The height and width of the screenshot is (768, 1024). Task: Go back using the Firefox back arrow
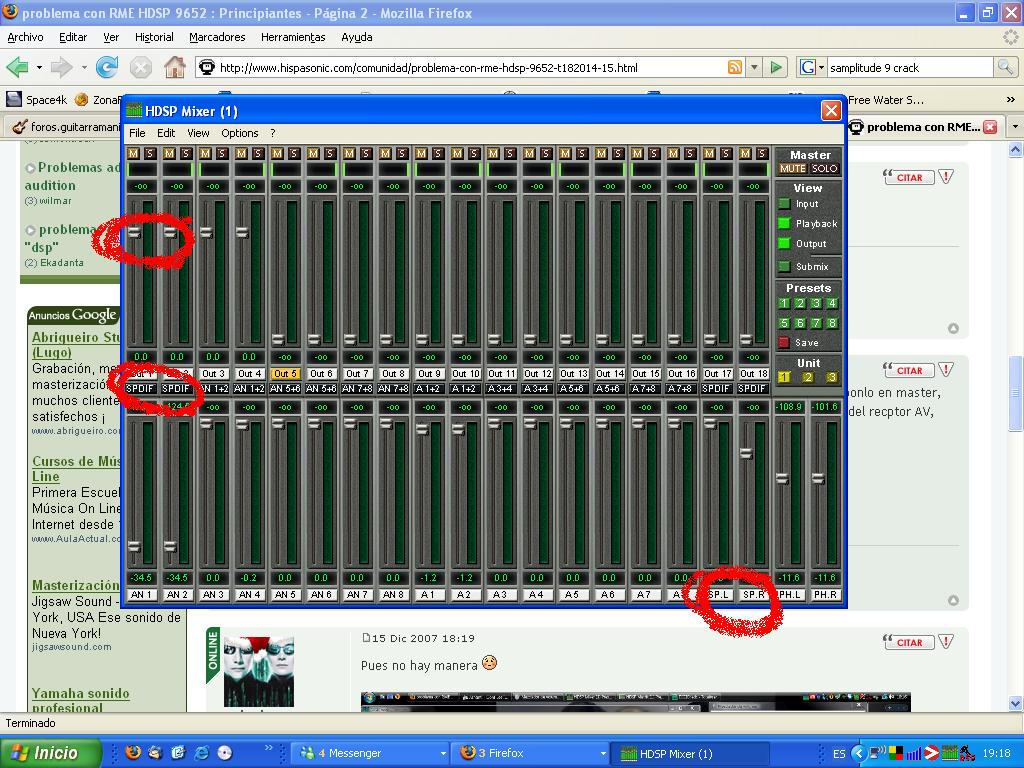pyautogui.click(x=18, y=67)
